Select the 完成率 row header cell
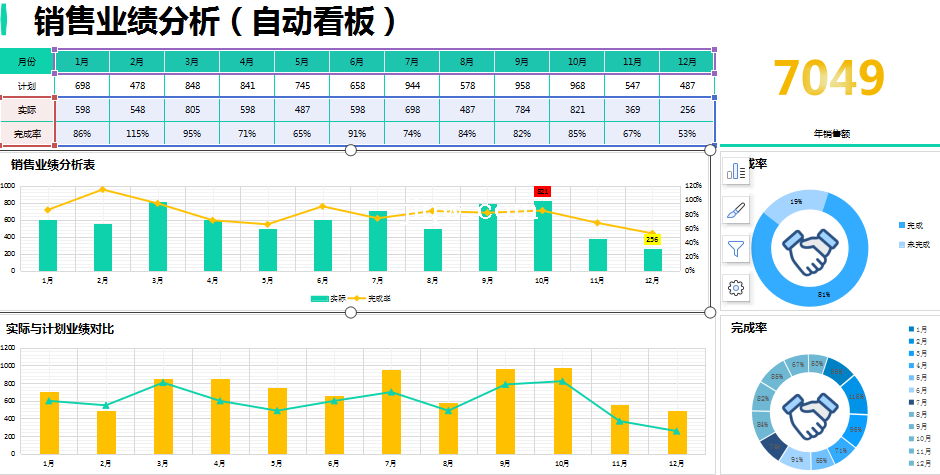 (26, 133)
